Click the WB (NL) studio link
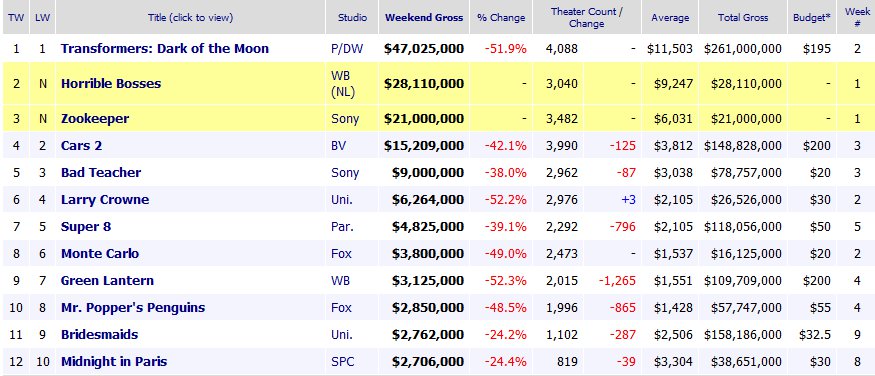Image resolution: width=875 pixels, height=376 pixels. coord(343,84)
